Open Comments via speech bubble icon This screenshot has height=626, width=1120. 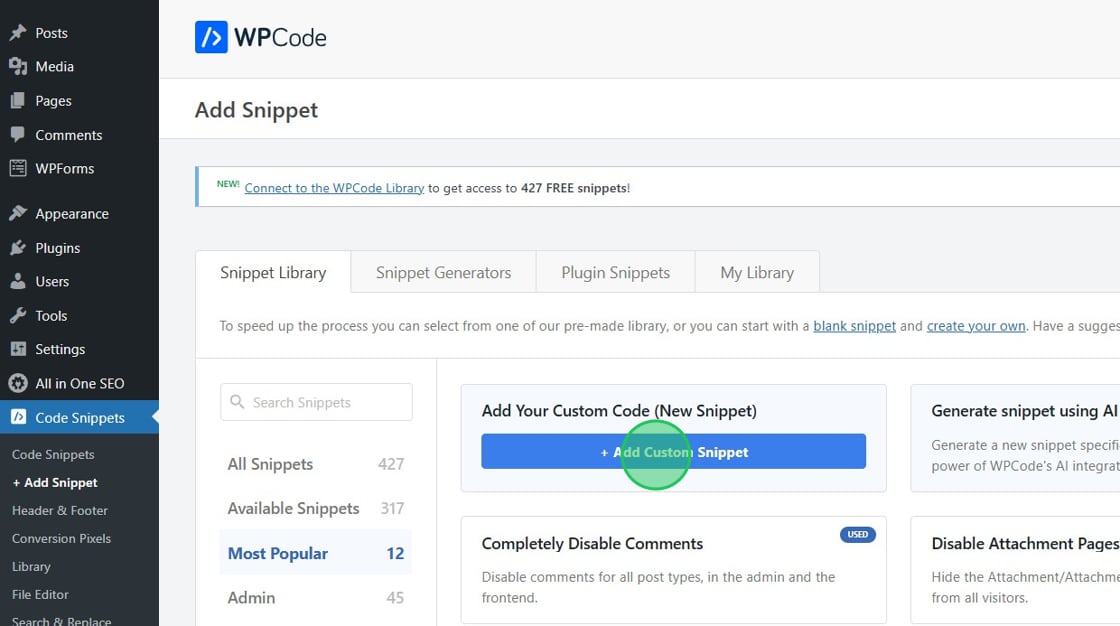pos(18,135)
